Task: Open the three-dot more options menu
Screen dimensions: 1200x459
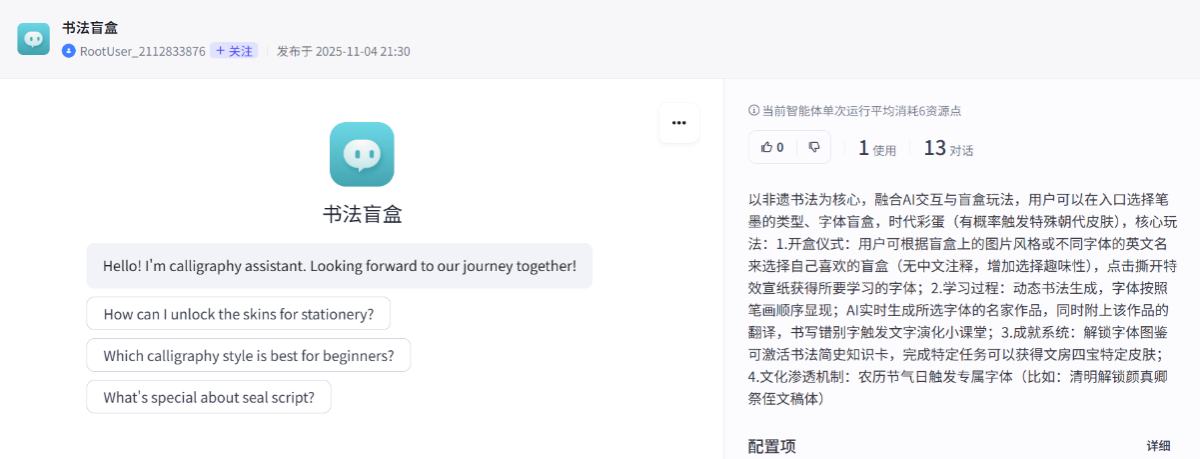Action: click(x=679, y=123)
